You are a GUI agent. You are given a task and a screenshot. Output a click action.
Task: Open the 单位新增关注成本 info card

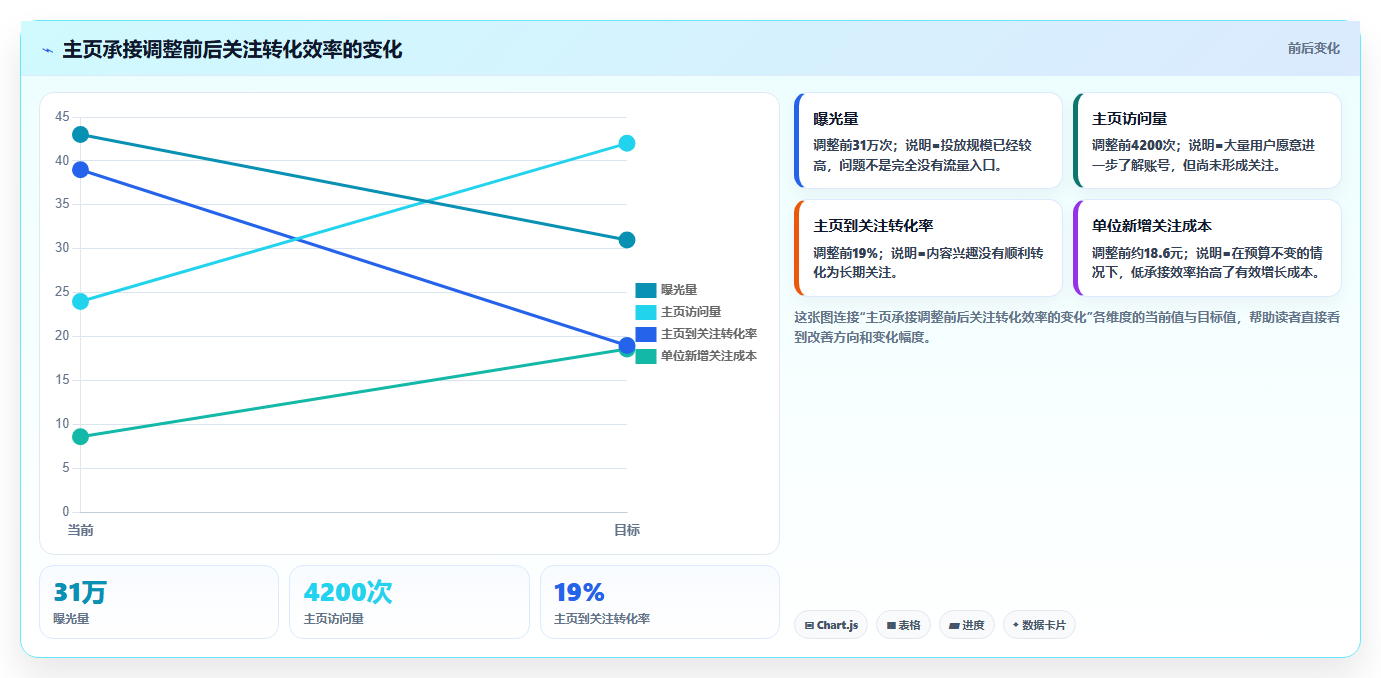click(x=1207, y=248)
